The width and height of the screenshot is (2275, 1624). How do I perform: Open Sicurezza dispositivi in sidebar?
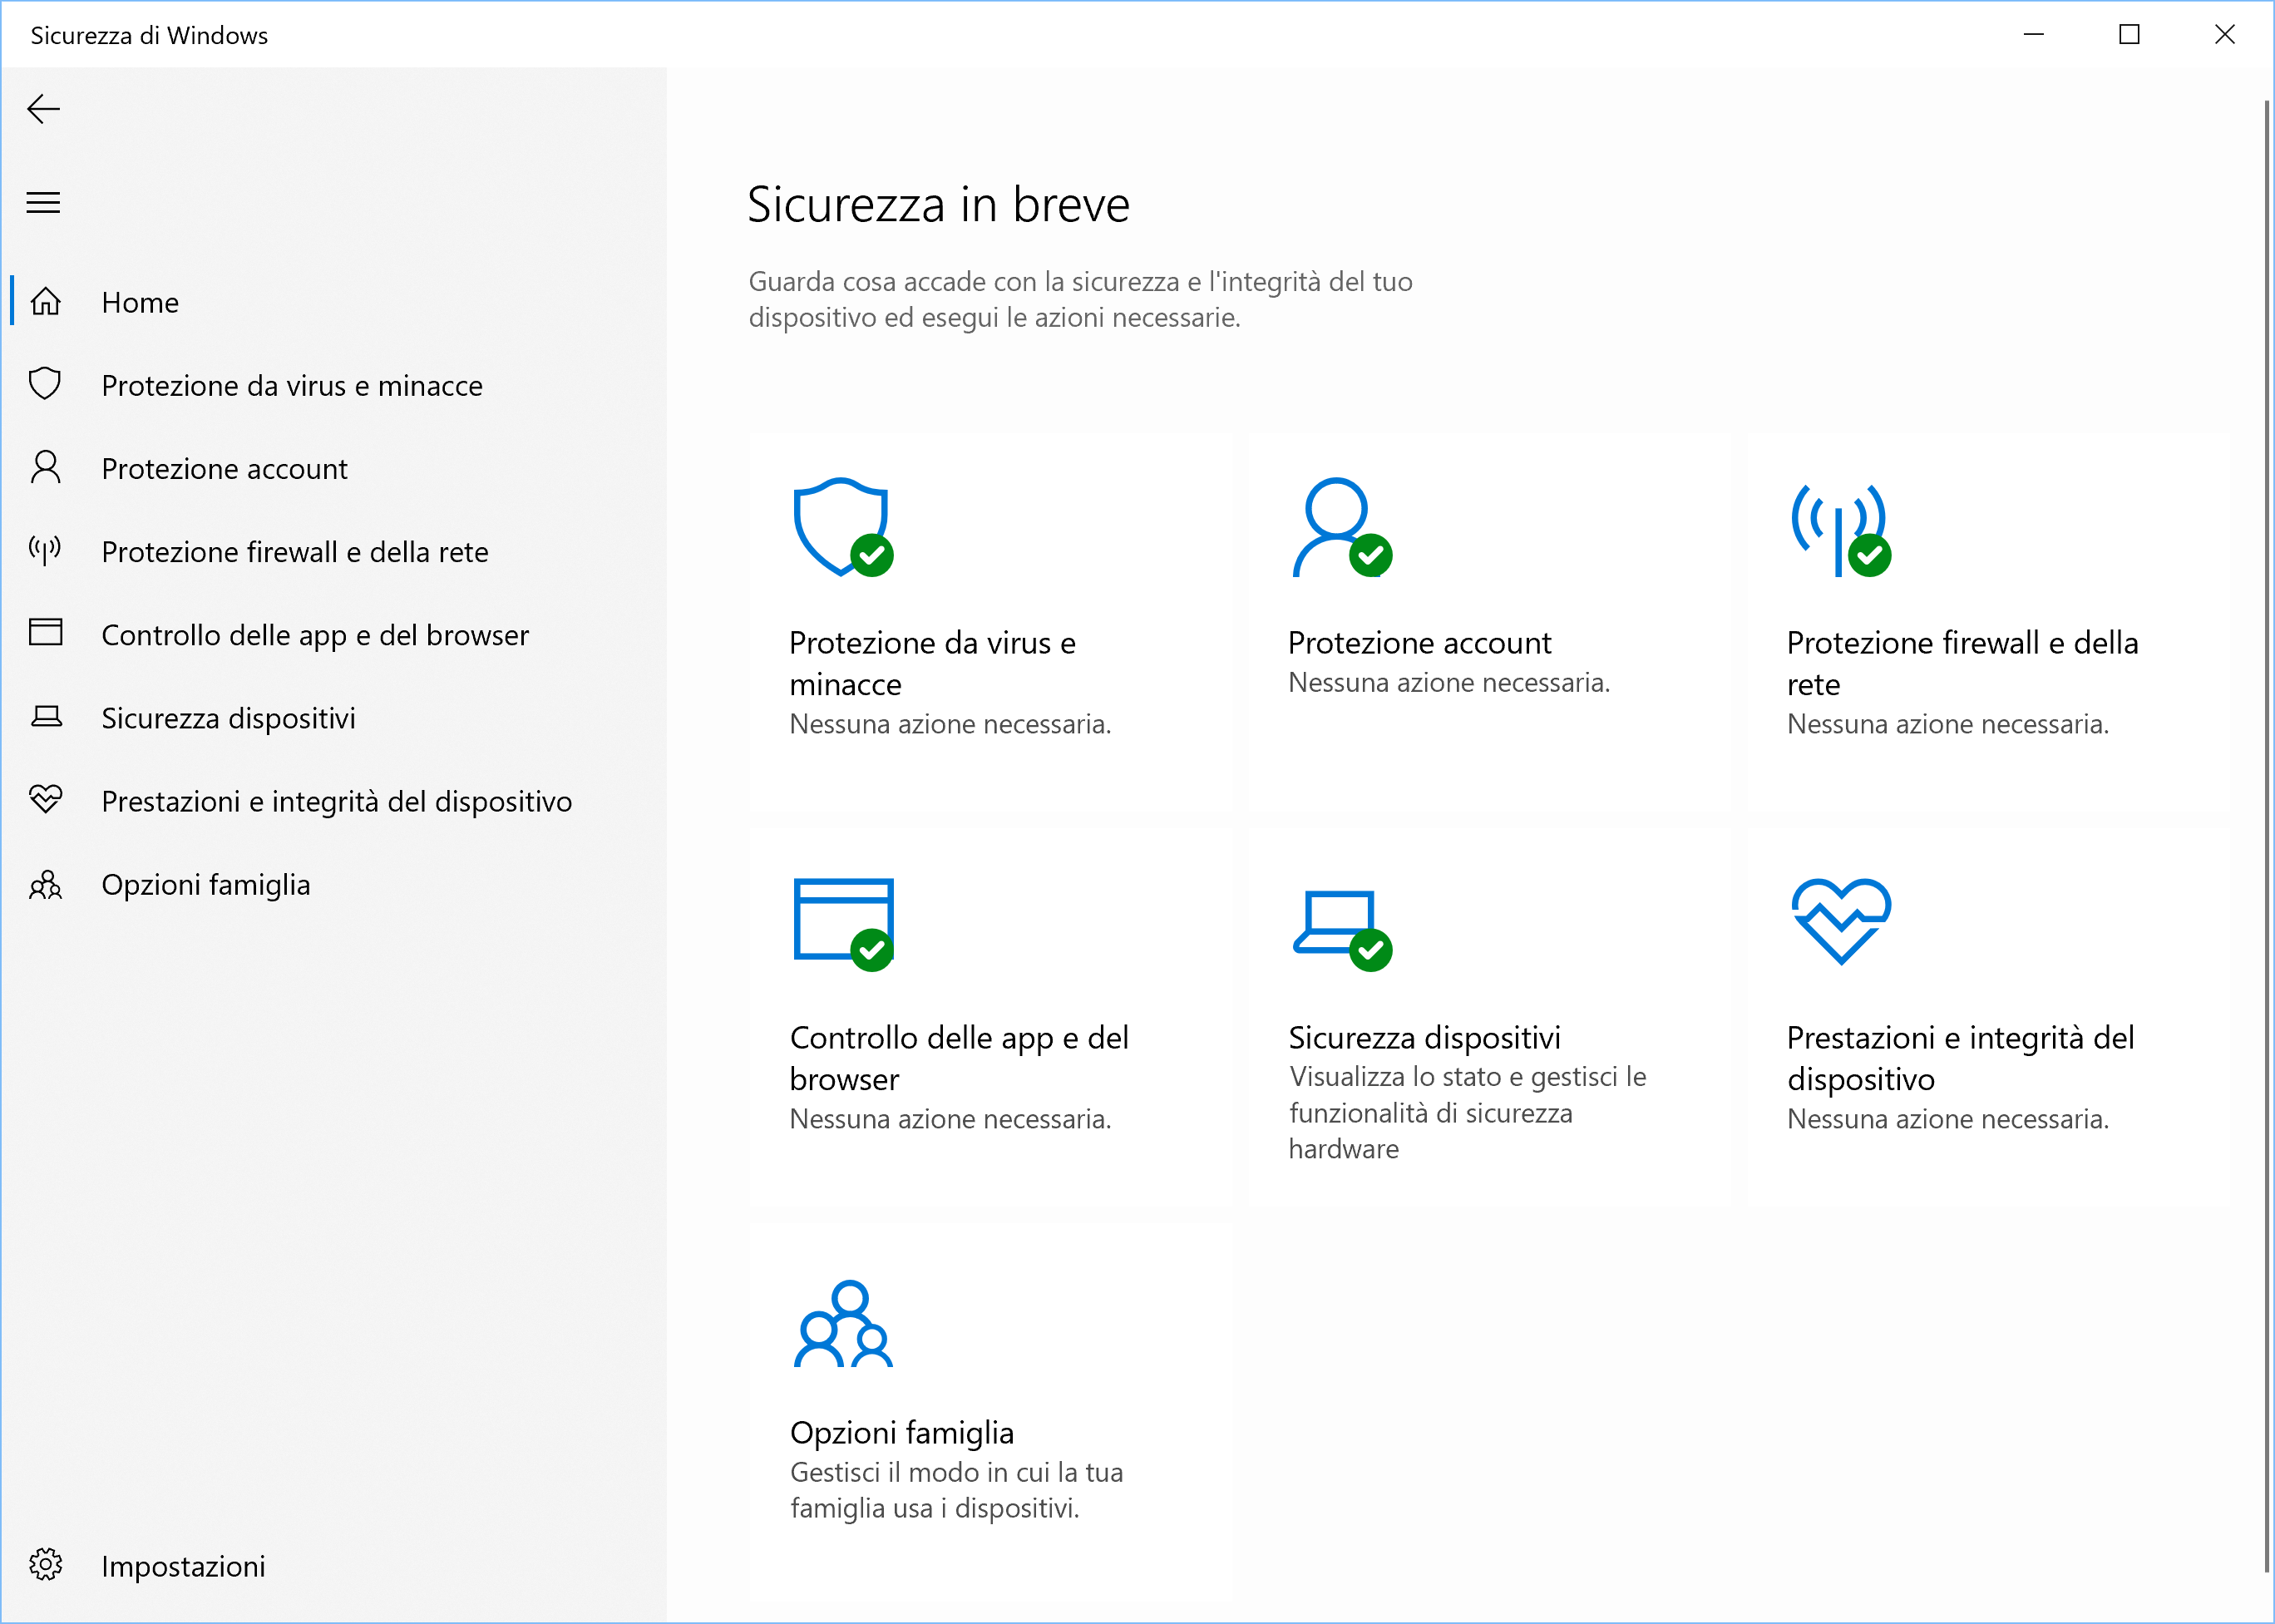(x=334, y=717)
